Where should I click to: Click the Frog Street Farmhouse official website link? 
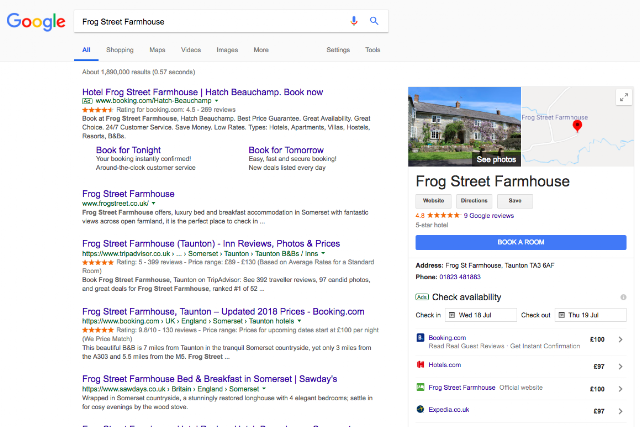pyautogui.click(x=462, y=387)
